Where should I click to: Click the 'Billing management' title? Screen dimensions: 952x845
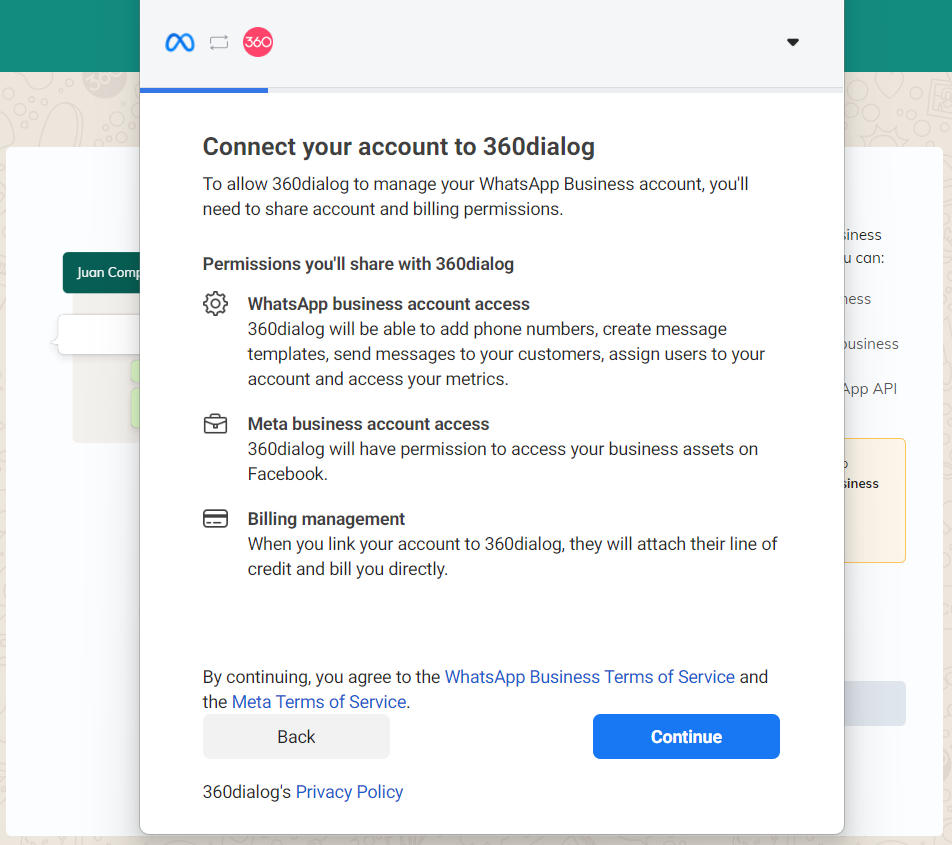326,518
